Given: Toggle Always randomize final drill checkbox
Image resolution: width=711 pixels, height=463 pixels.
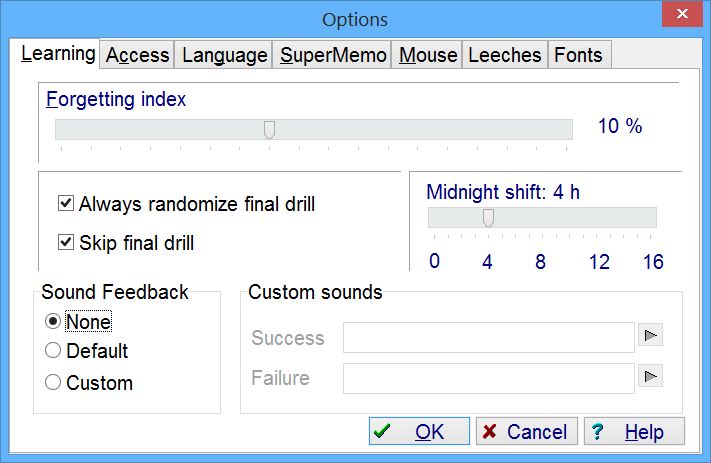Looking at the screenshot, I should click(66, 204).
